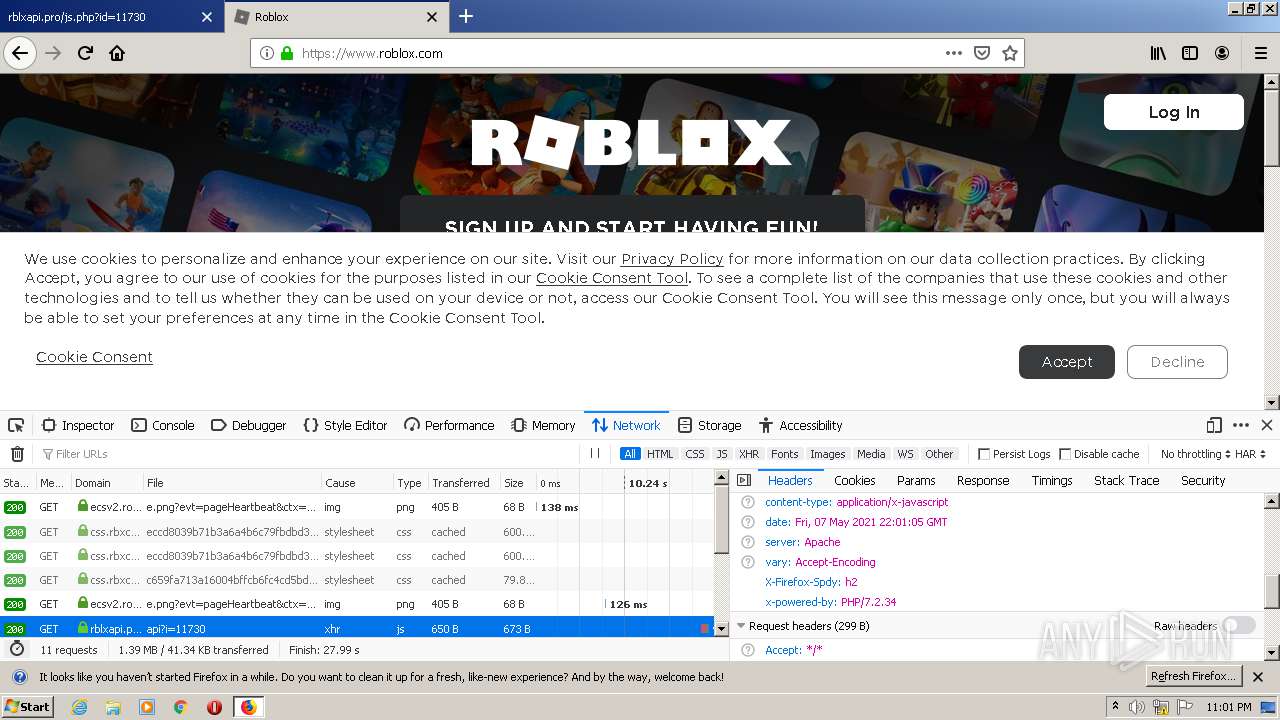Viewport: 1280px width, 720px height.
Task: Accept the cookie policy
Action: point(1067,362)
